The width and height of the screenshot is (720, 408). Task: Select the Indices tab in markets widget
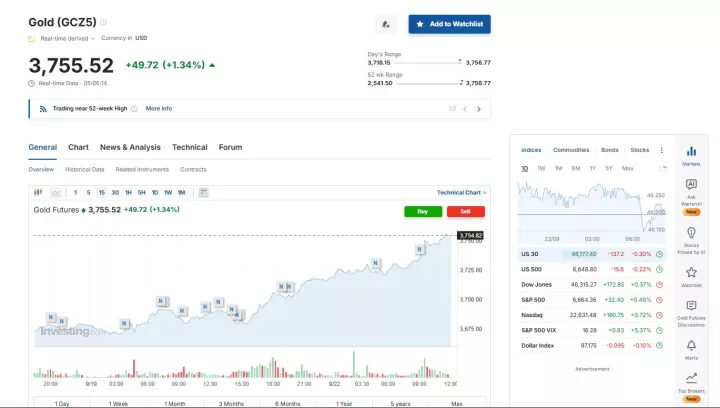click(531, 150)
